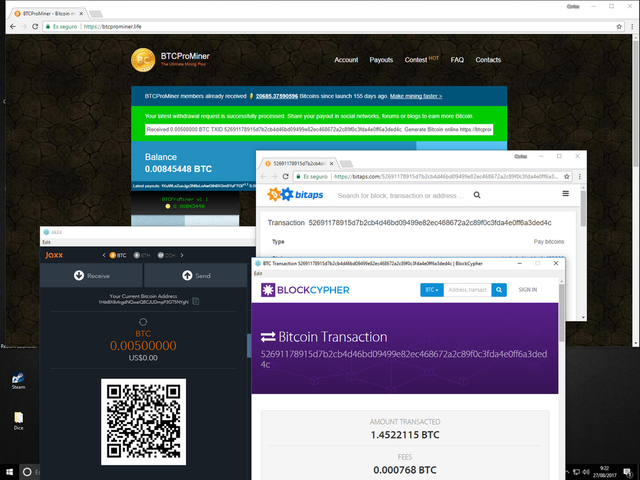This screenshot has height=480, width=640.
Task: Select the ETH coin tab in Jaxx
Action: click(142, 255)
